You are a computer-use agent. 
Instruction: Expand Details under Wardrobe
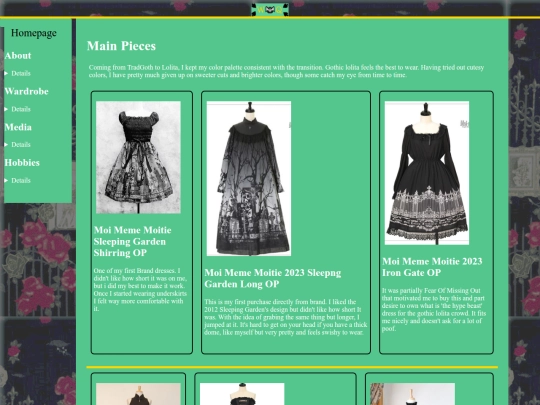18,109
